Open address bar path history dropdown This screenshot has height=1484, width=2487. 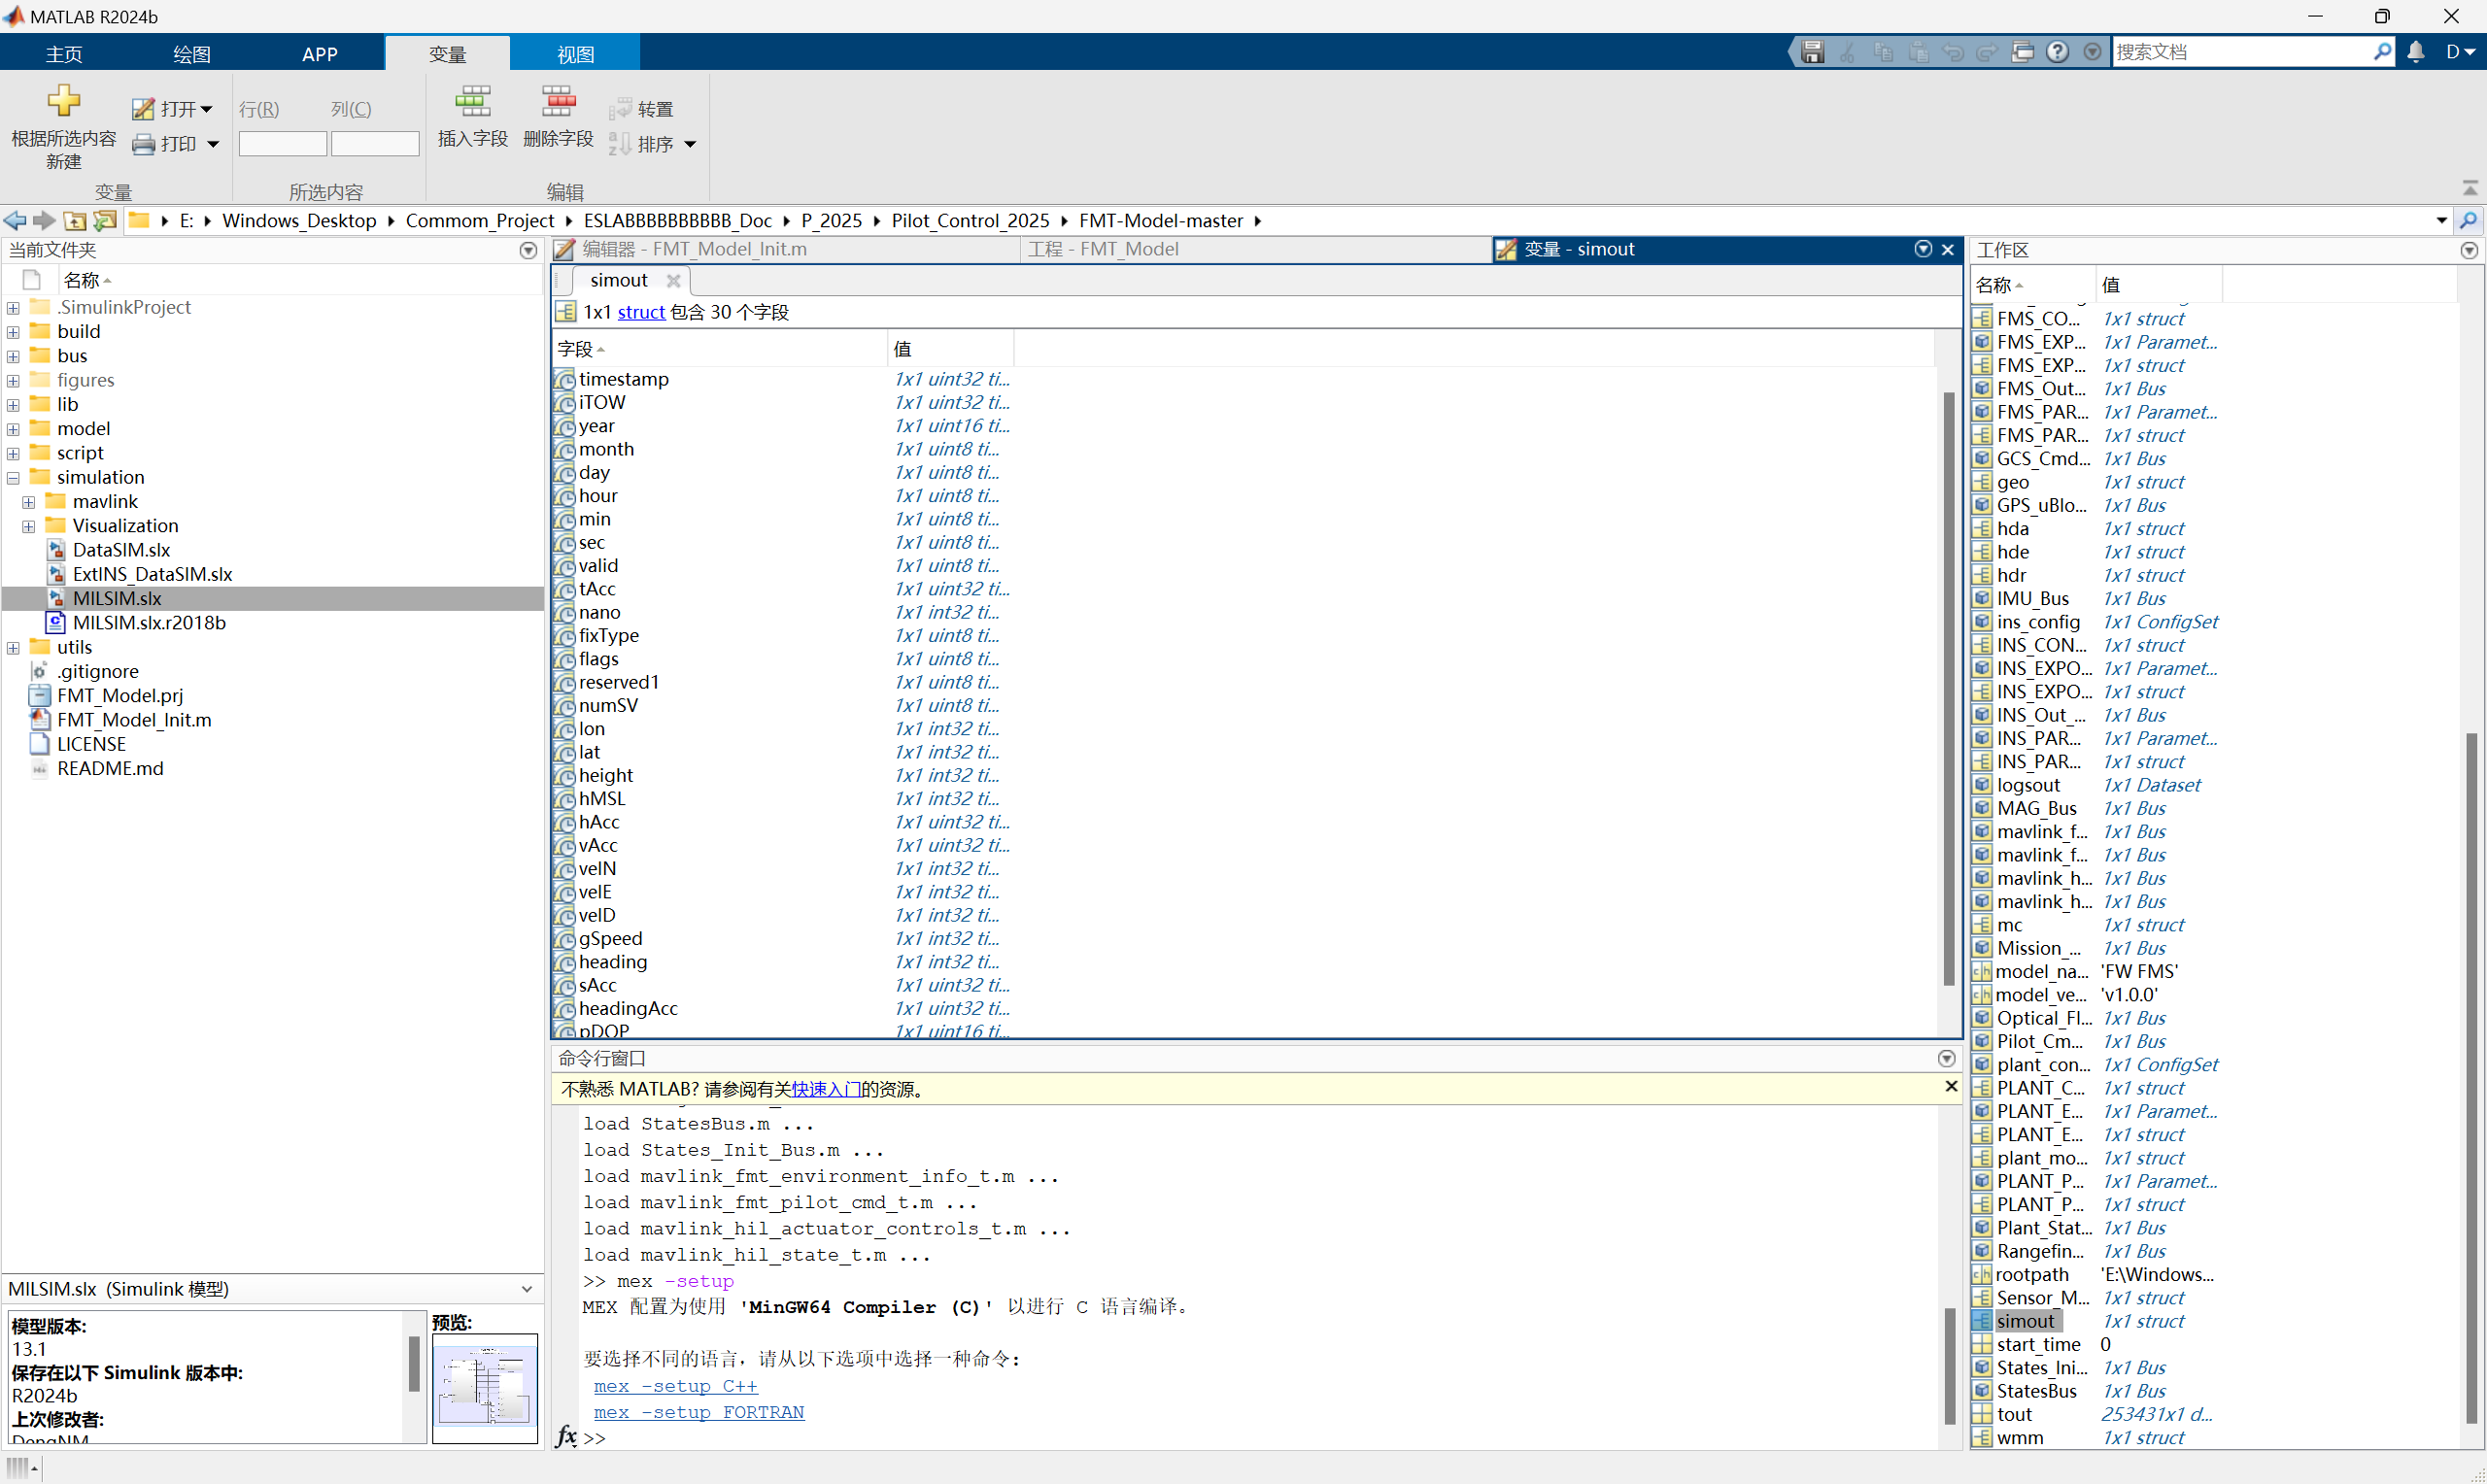point(2441,220)
